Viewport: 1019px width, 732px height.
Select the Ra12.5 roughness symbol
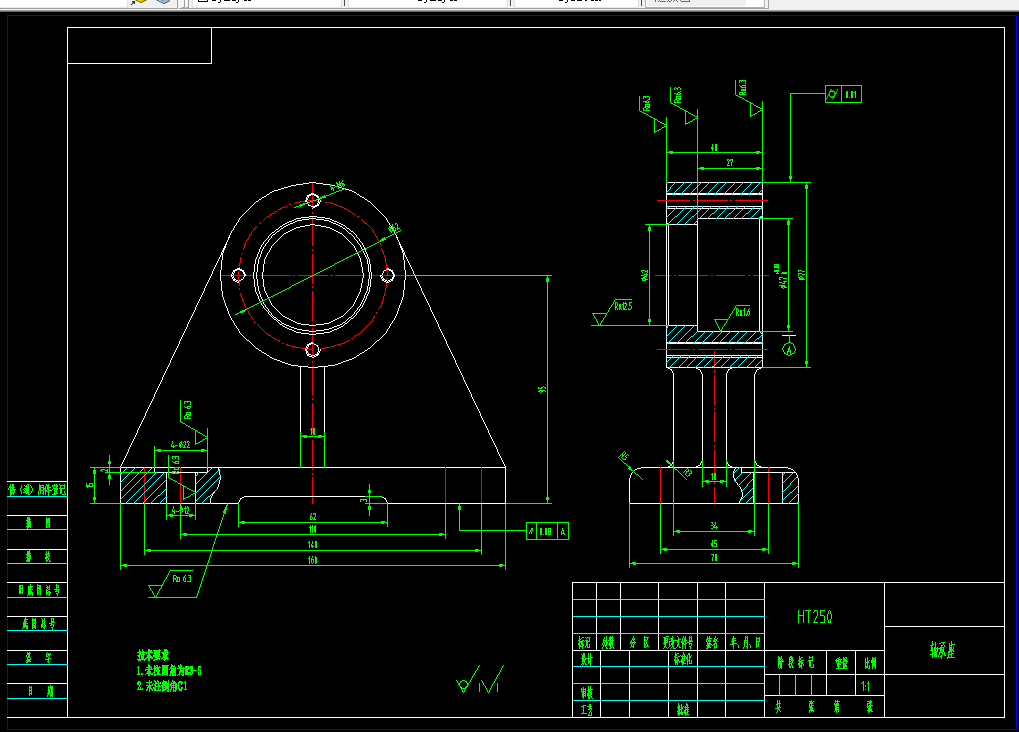pyautogui.click(x=613, y=312)
